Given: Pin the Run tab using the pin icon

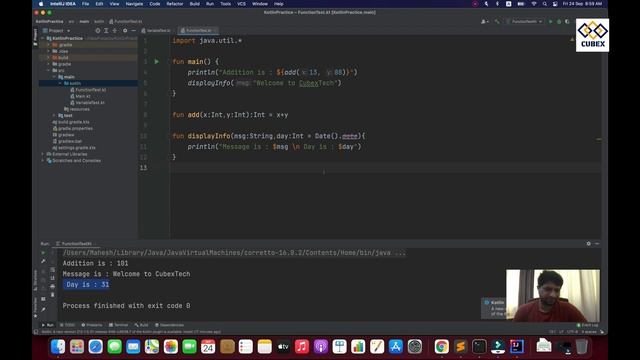Looking at the screenshot, I should pos(43,309).
